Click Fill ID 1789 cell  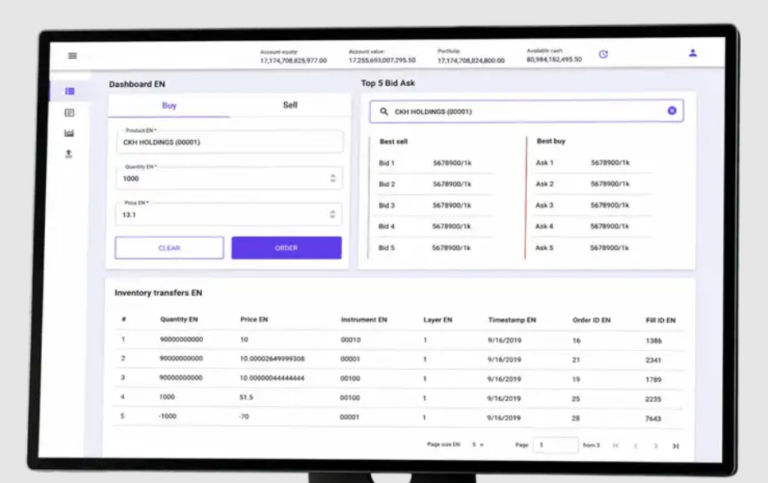coord(653,380)
